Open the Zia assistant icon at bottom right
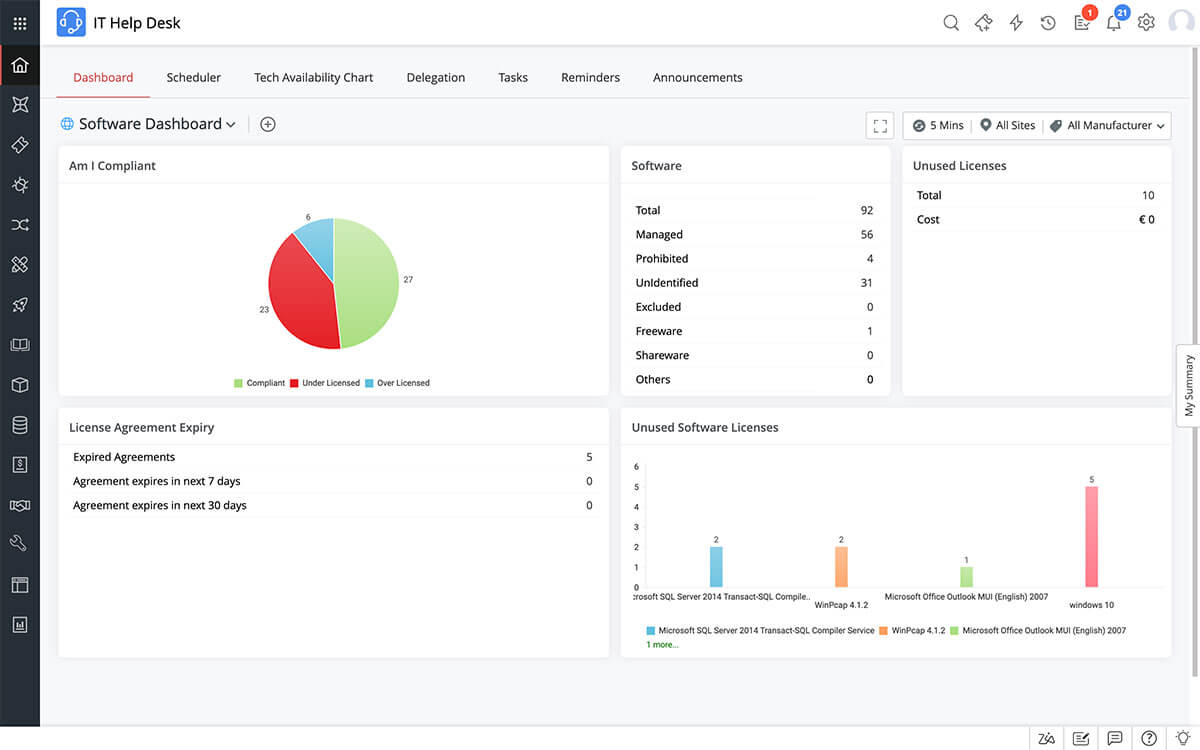Viewport: 1200px width, 750px height. point(1046,738)
